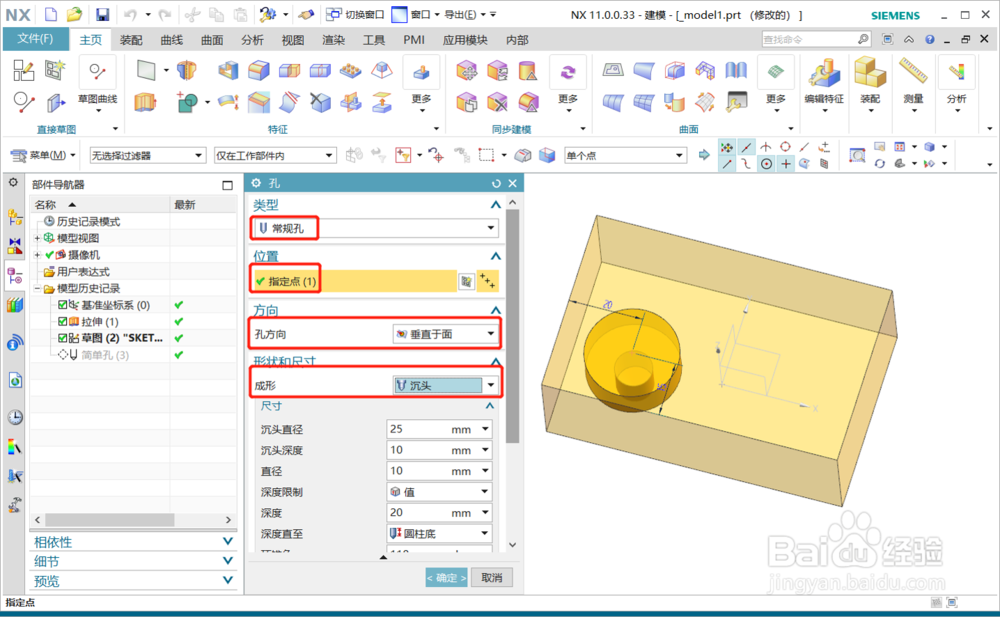Click the 沉头直径 value field showing 25

pyautogui.click(x=439, y=429)
